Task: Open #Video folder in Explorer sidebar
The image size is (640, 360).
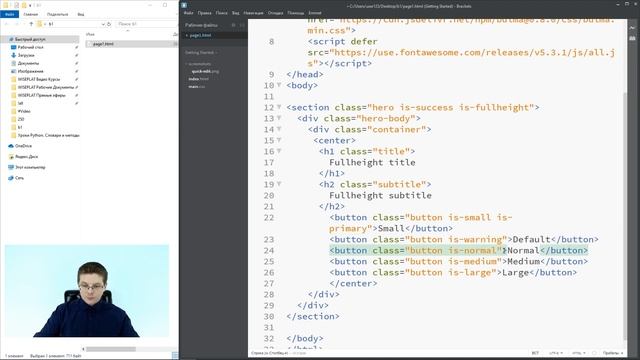Action: click(x=24, y=111)
